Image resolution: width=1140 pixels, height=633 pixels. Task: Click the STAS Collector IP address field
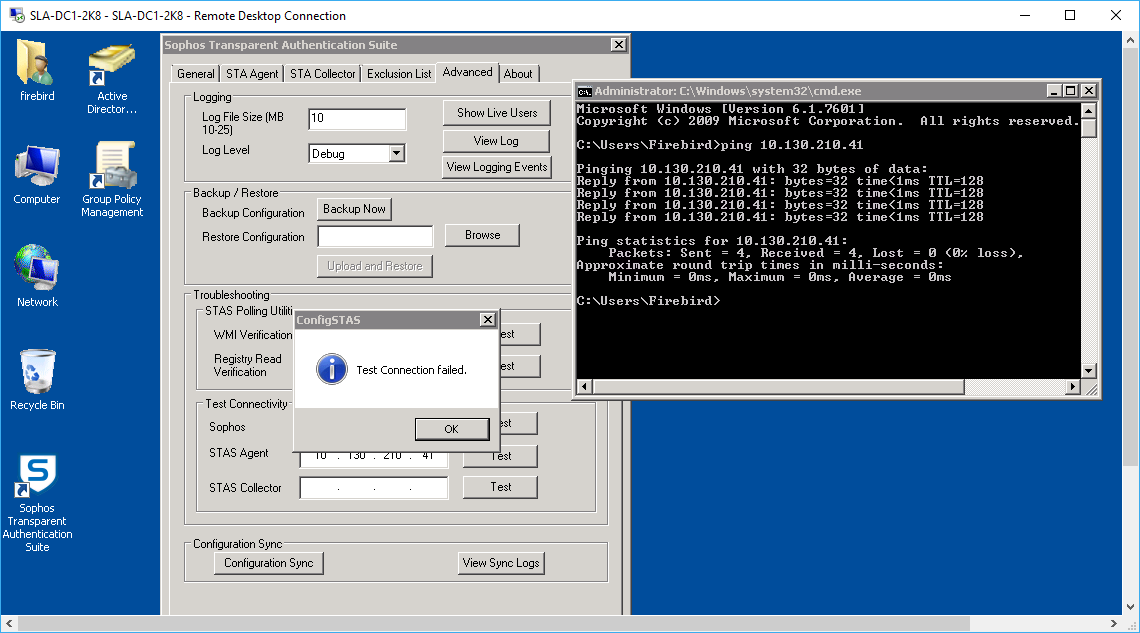(374, 488)
